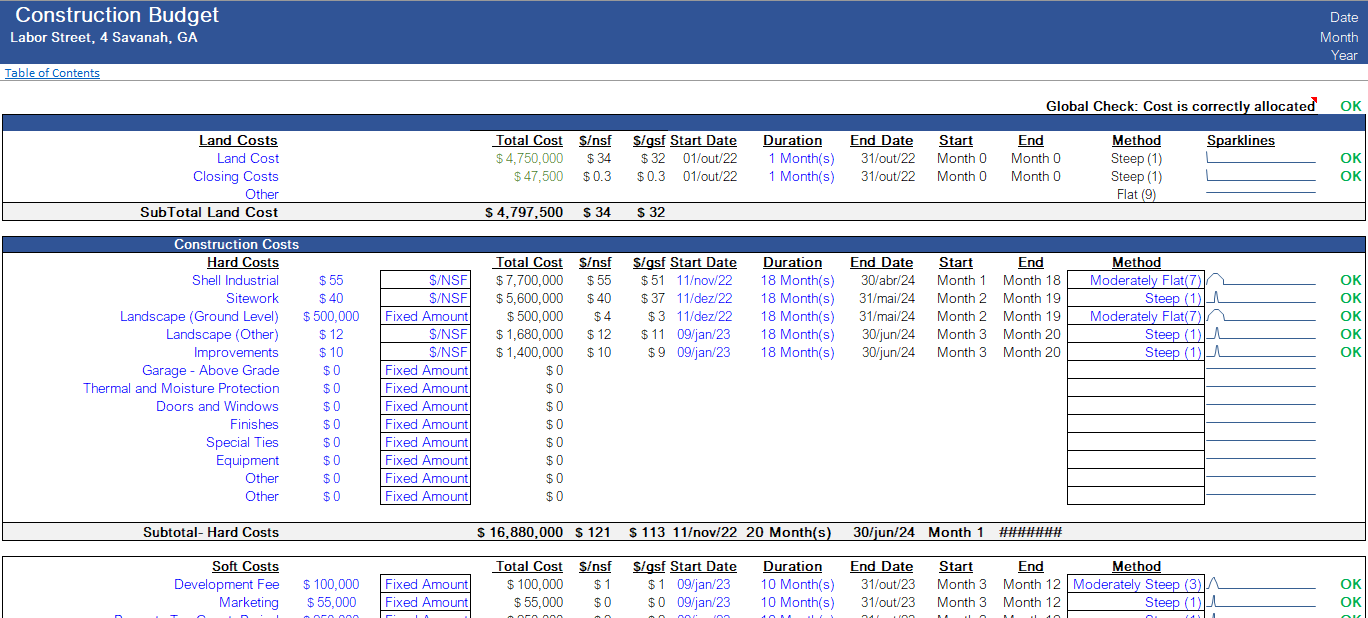Click Landscape (Ground Level) $500,000 amount input
Image resolution: width=1368 pixels, height=618 pixels.
point(331,317)
